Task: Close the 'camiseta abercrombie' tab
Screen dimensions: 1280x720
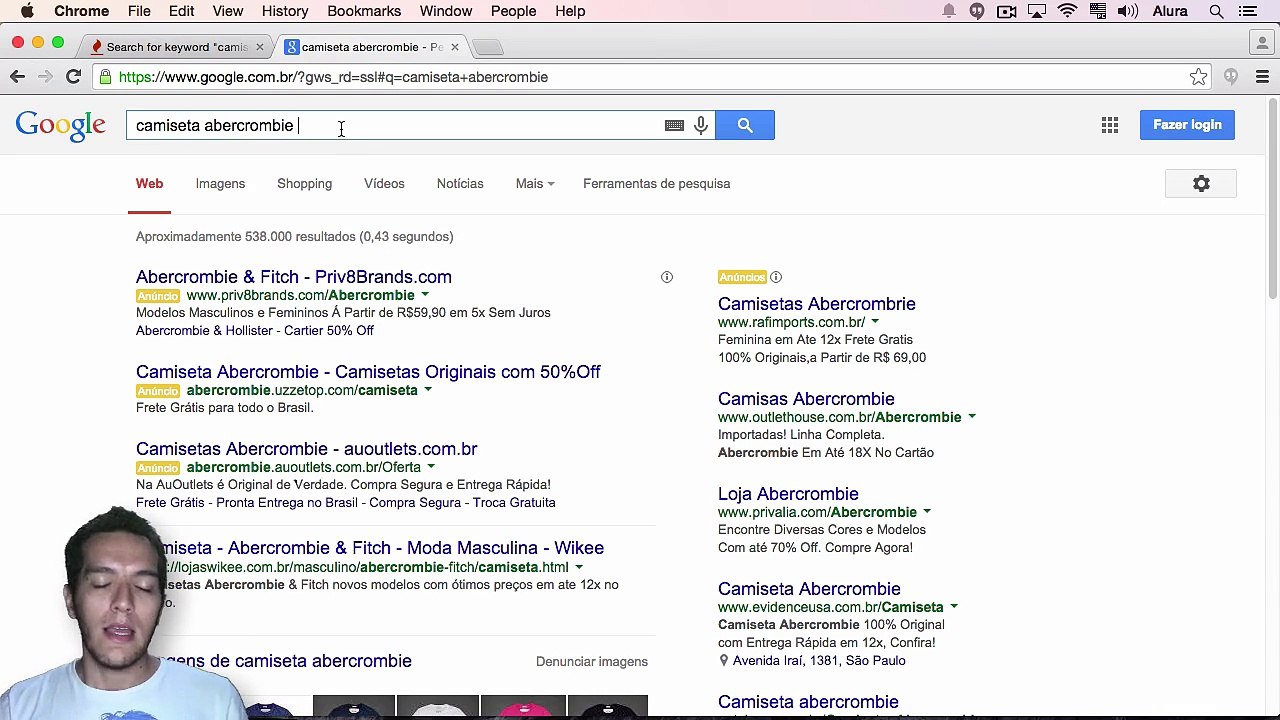Action: coord(455,47)
